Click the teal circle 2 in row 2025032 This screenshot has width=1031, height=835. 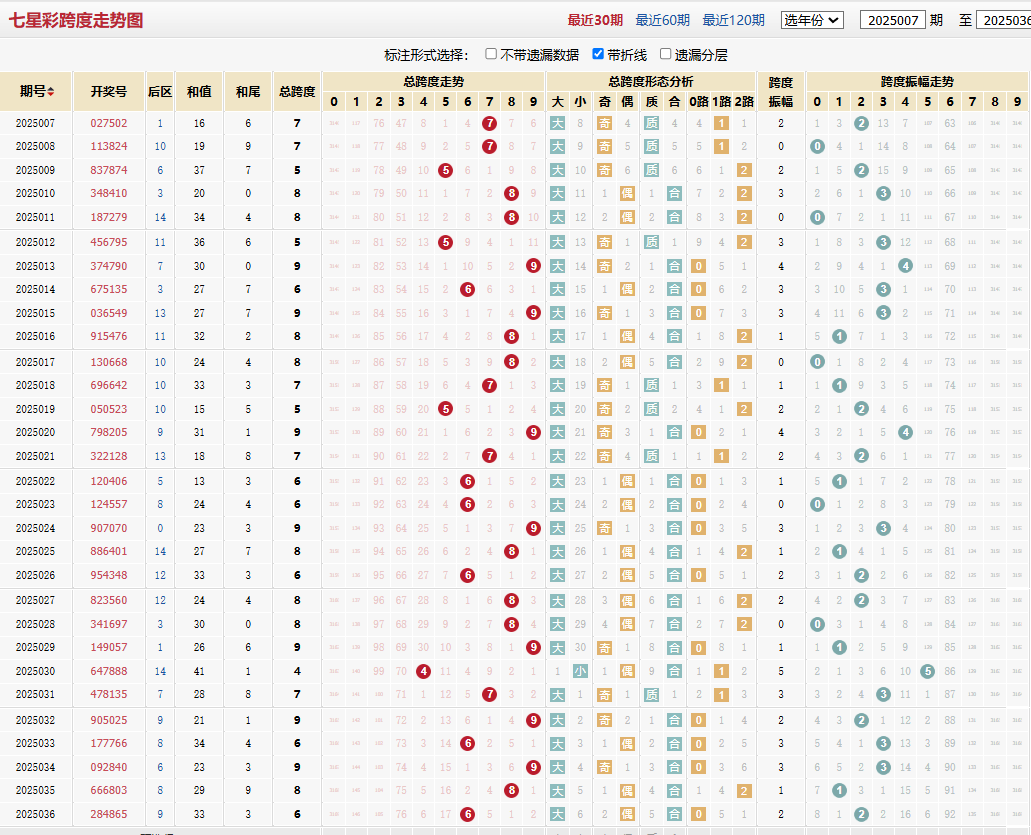tap(861, 721)
